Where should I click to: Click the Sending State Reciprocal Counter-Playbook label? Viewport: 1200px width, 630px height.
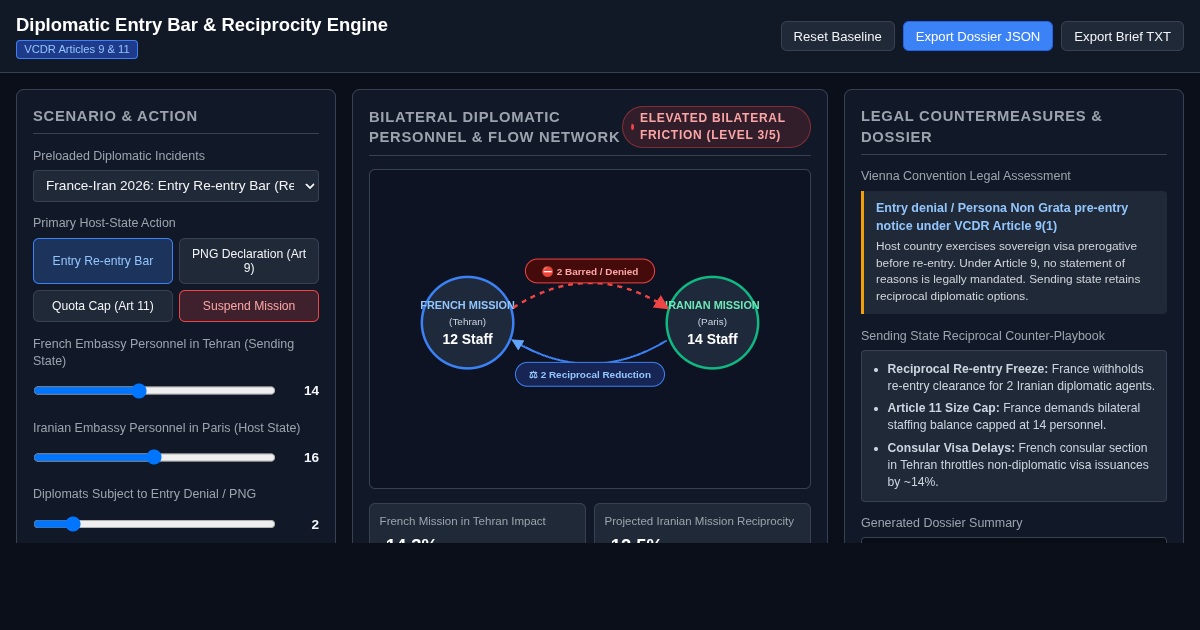pyautogui.click(x=983, y=336)
